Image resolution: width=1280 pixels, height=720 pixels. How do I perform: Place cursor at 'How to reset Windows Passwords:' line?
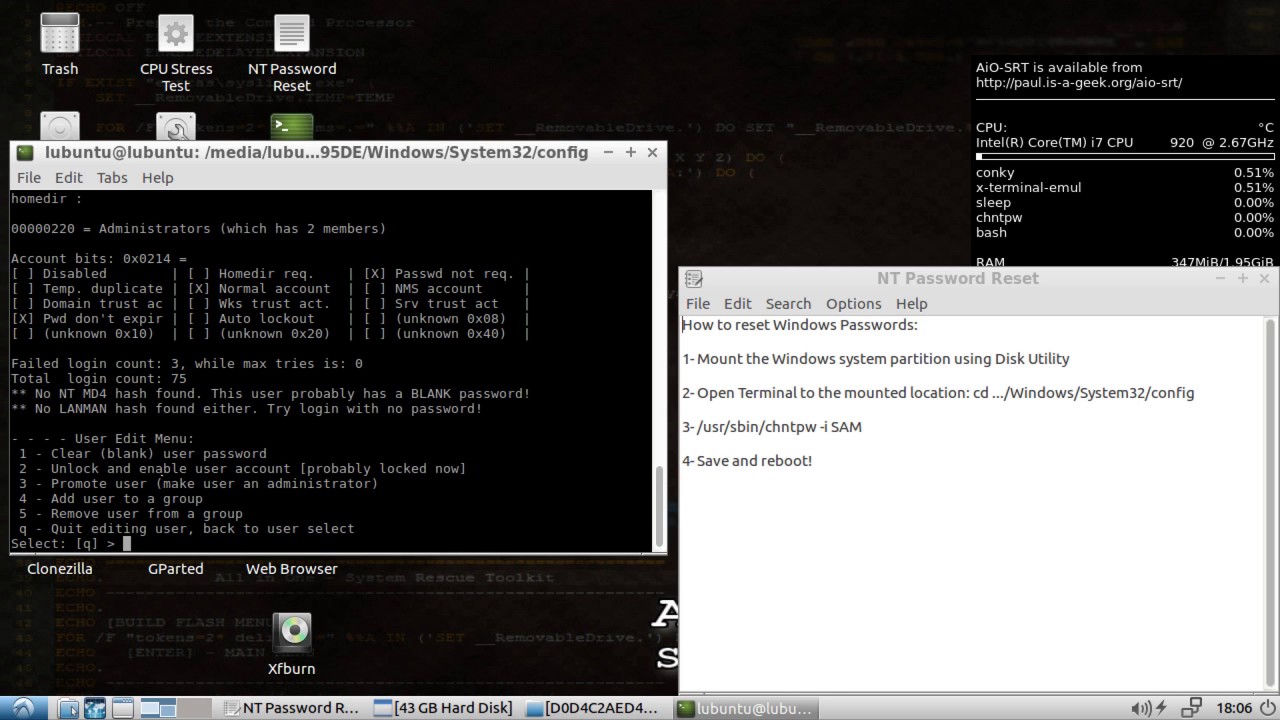click(800, 325)
